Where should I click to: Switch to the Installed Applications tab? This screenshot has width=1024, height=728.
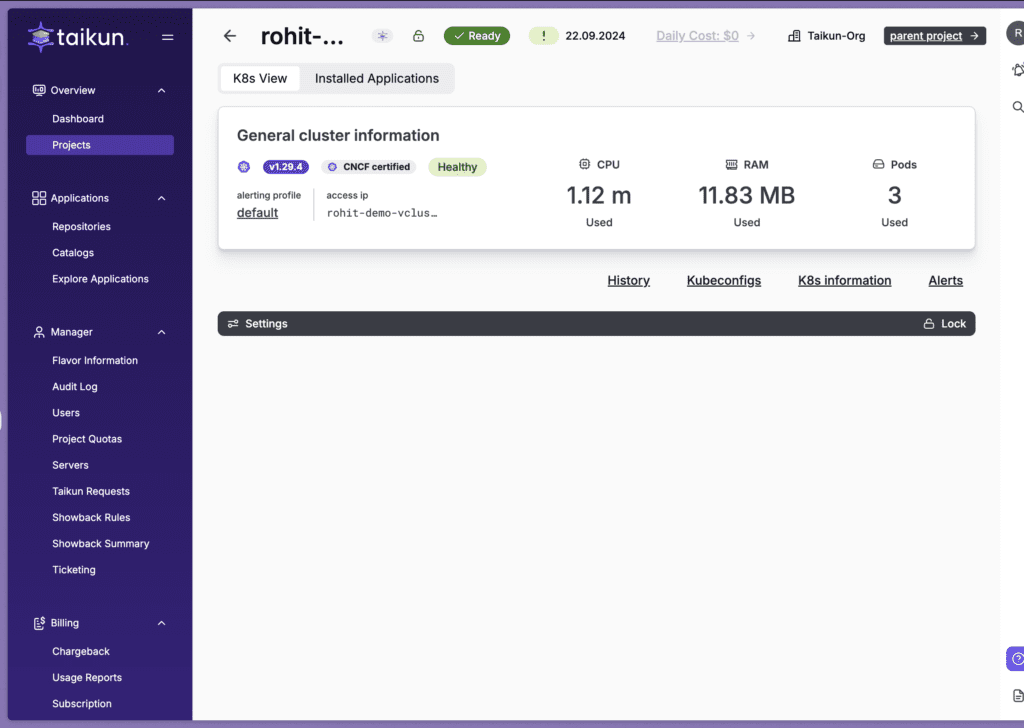pos(376,78)
